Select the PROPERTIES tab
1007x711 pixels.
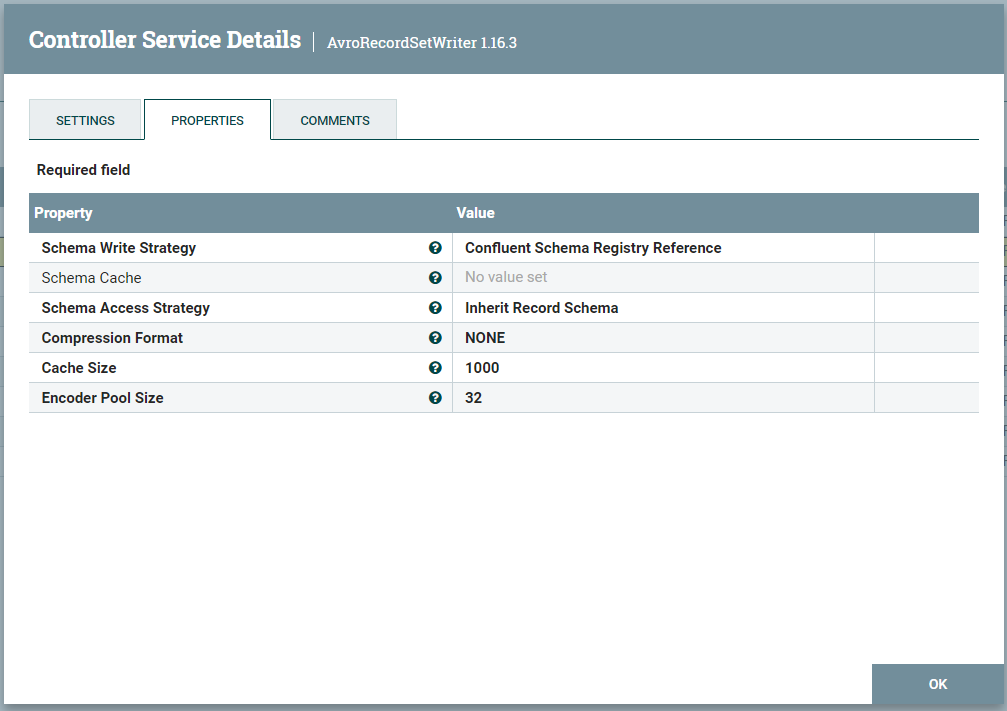click(207, 119)
